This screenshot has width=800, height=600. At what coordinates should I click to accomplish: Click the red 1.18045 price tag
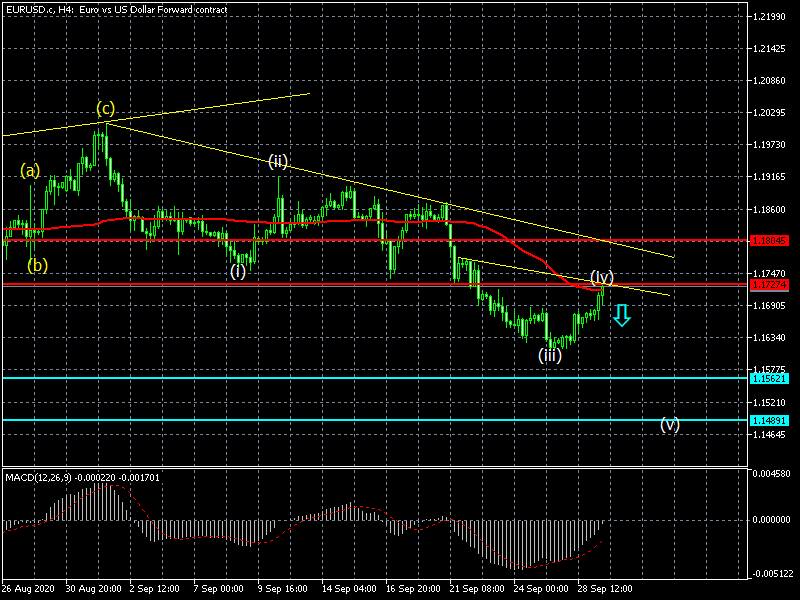coord(775,241)
